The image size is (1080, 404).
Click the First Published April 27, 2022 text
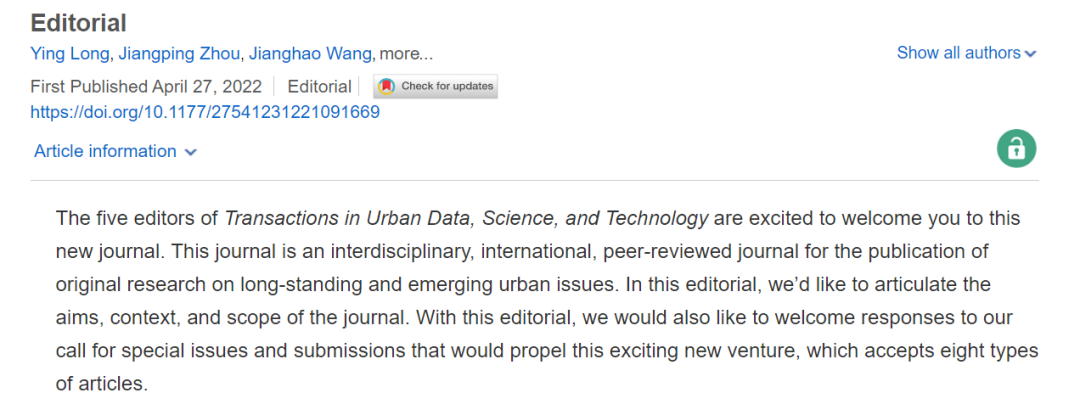tap(146, 87)
